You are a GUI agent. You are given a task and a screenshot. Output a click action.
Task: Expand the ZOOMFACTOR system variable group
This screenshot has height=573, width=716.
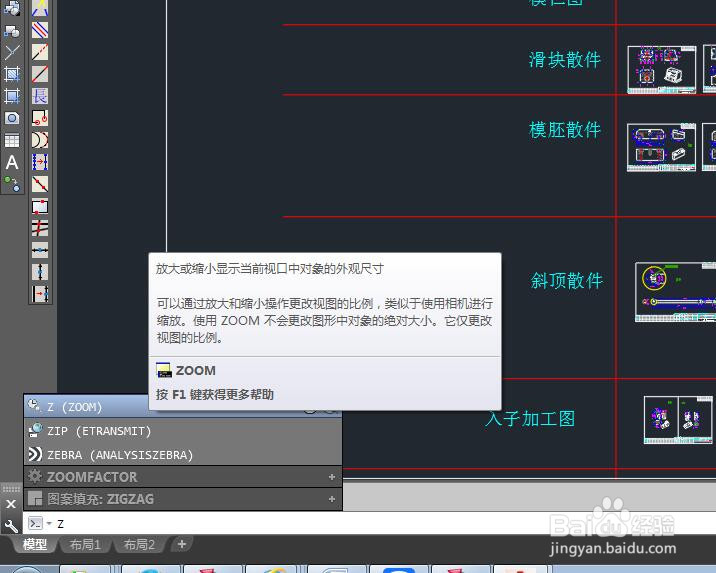coord(332,477)
